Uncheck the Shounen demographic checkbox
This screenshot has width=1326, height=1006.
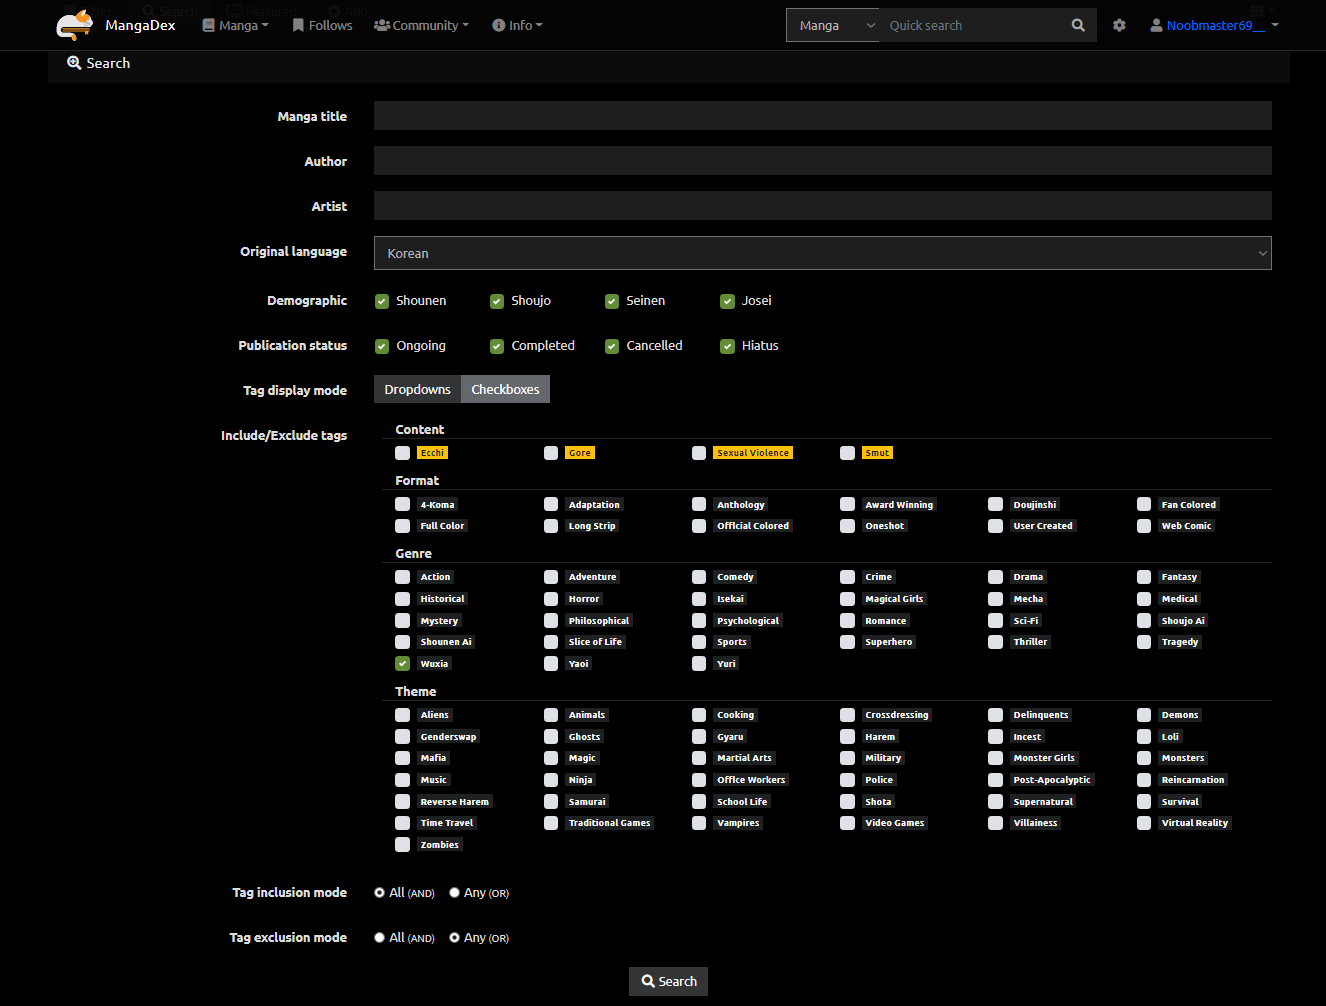coord(382,301)
